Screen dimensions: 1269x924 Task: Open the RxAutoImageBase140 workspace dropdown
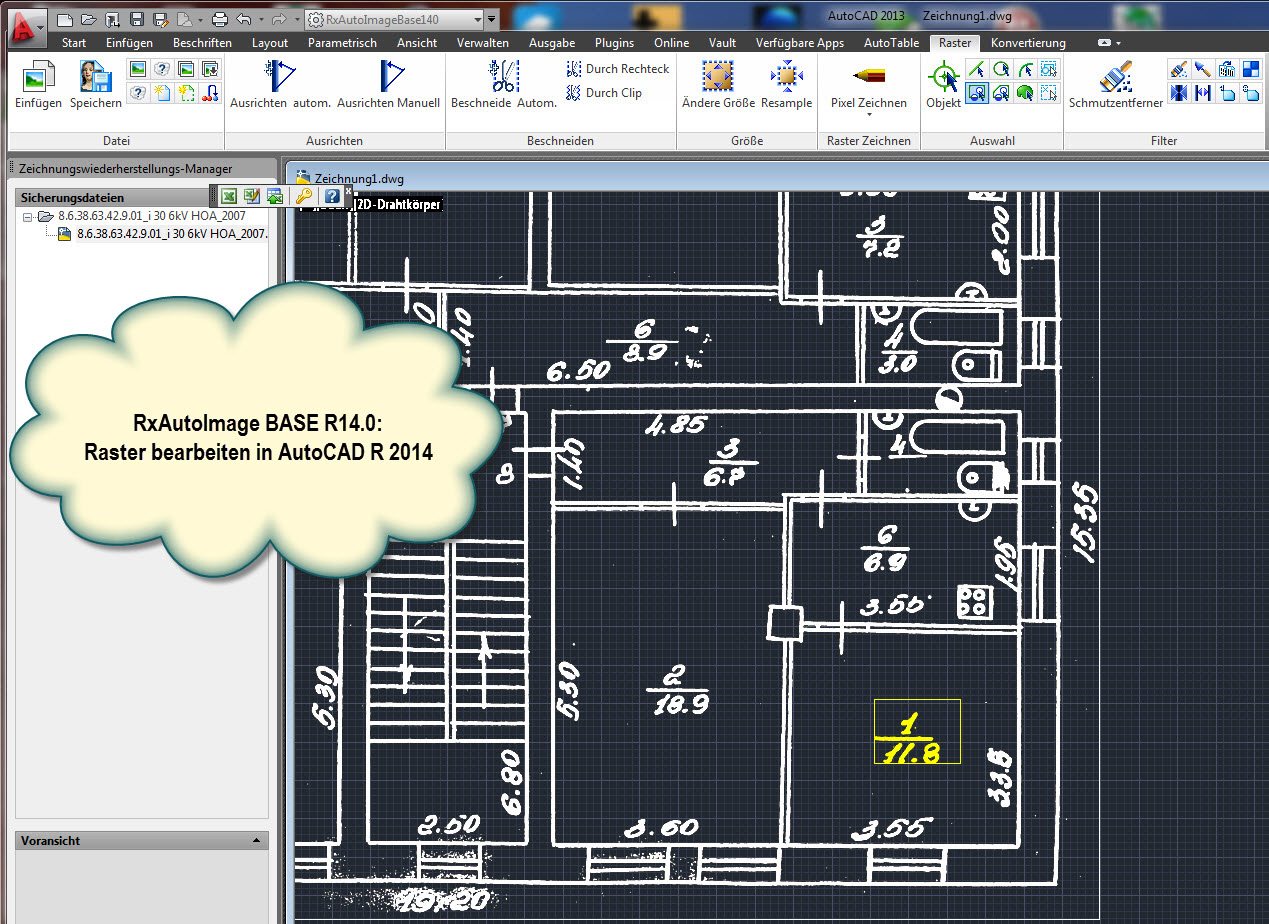coord(491,19)
